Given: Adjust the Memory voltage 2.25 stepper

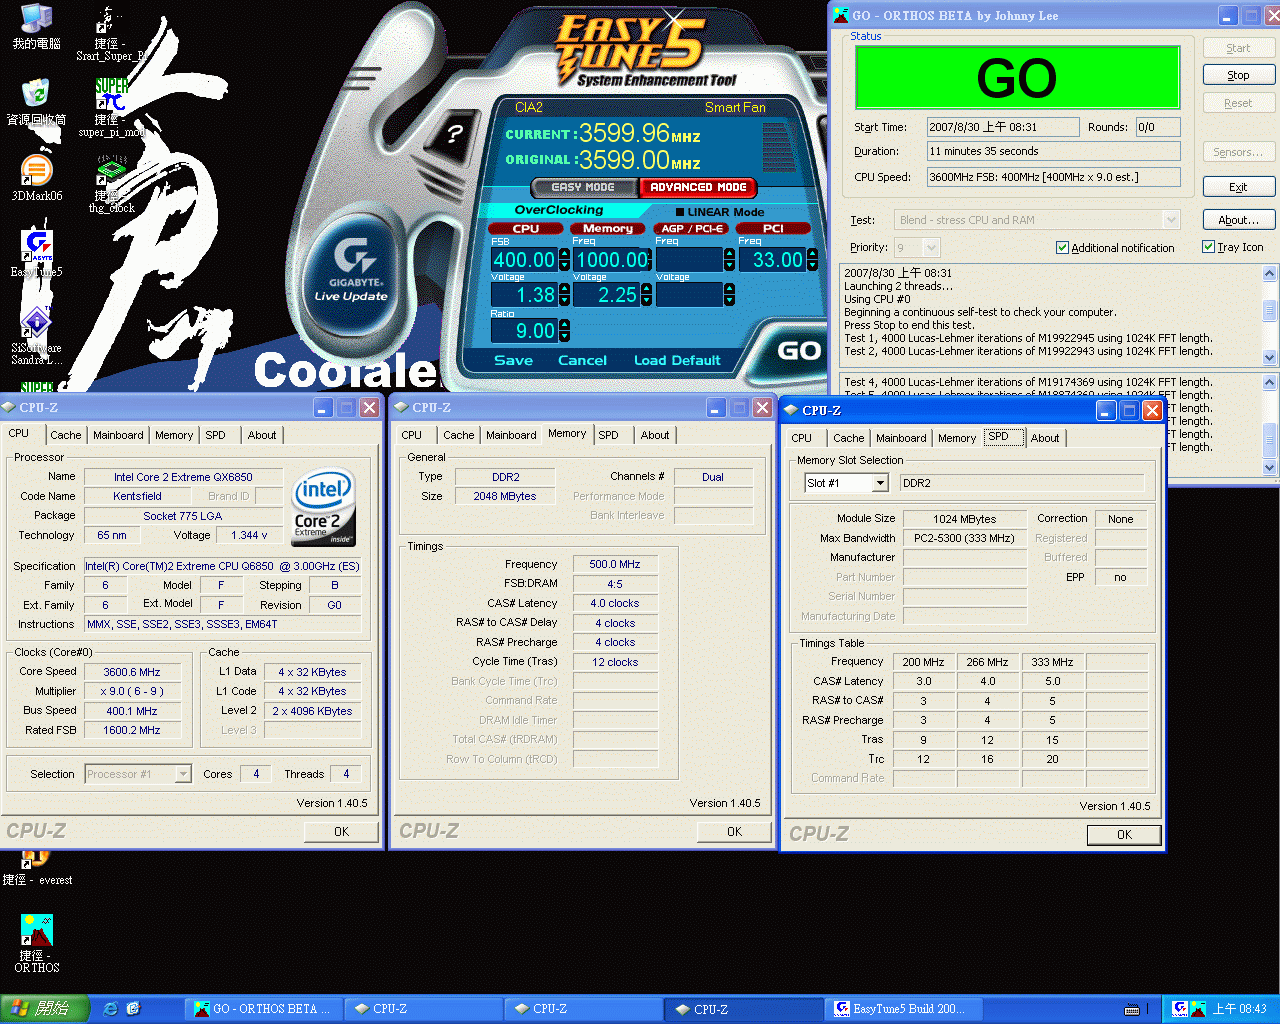Looking at the screenshot, I should pyautogui.click(x=647, y=295).
